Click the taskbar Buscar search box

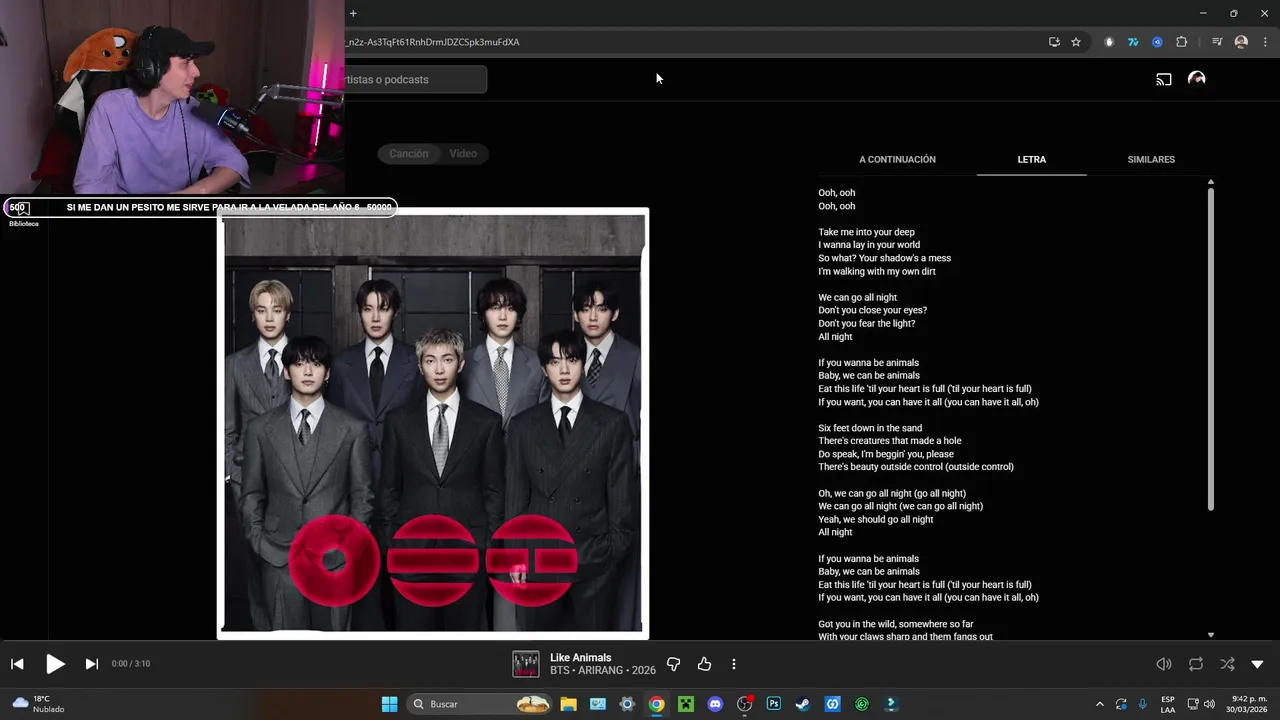480,704
